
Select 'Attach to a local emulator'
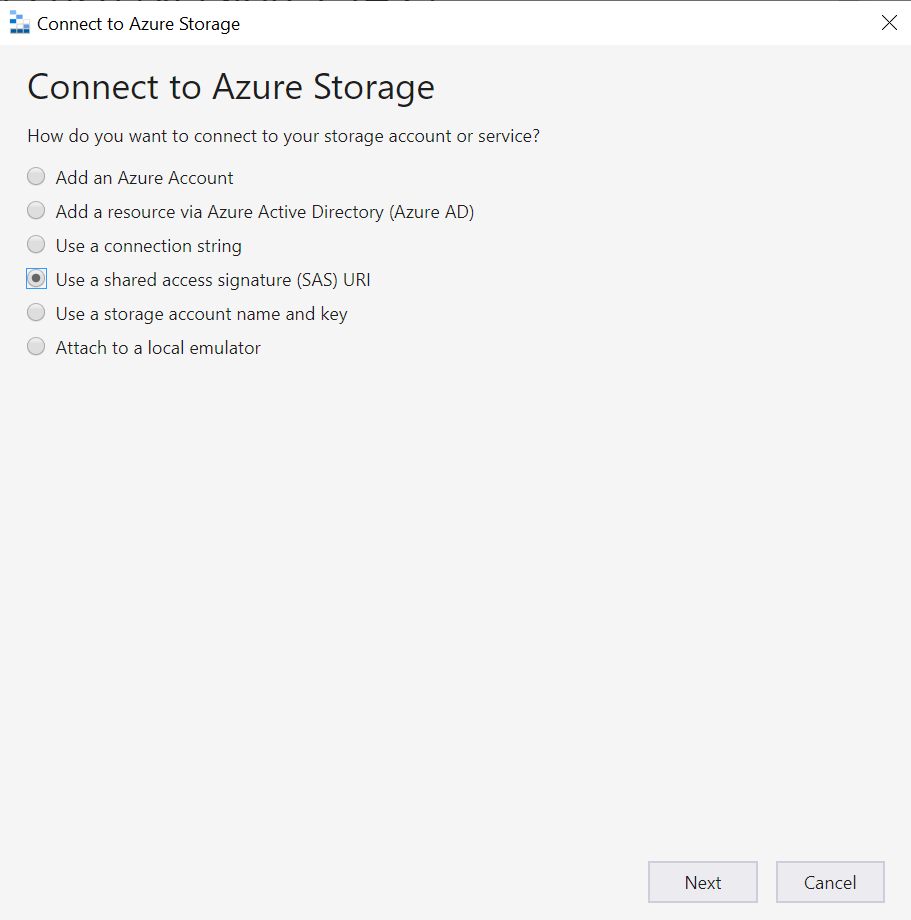point(36,346)
